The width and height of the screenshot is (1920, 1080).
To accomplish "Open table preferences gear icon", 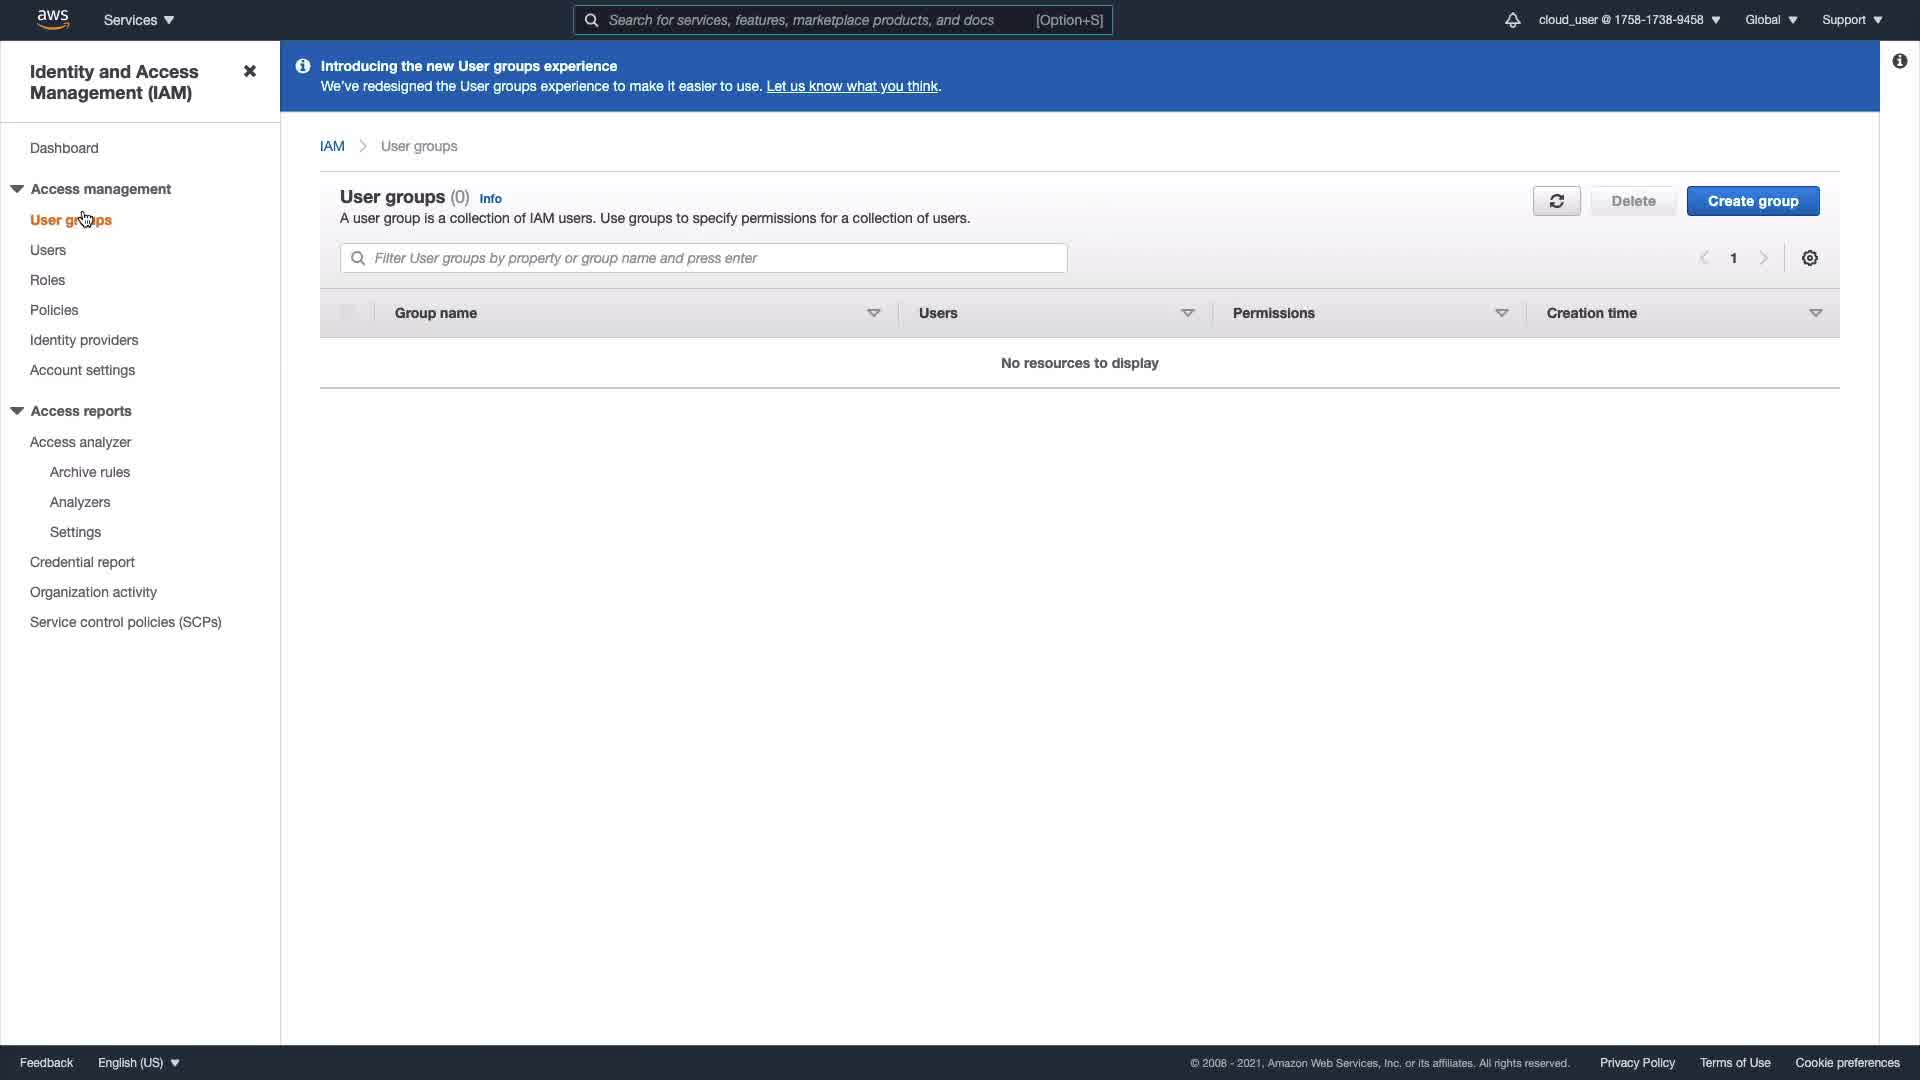I will 1809,258.
